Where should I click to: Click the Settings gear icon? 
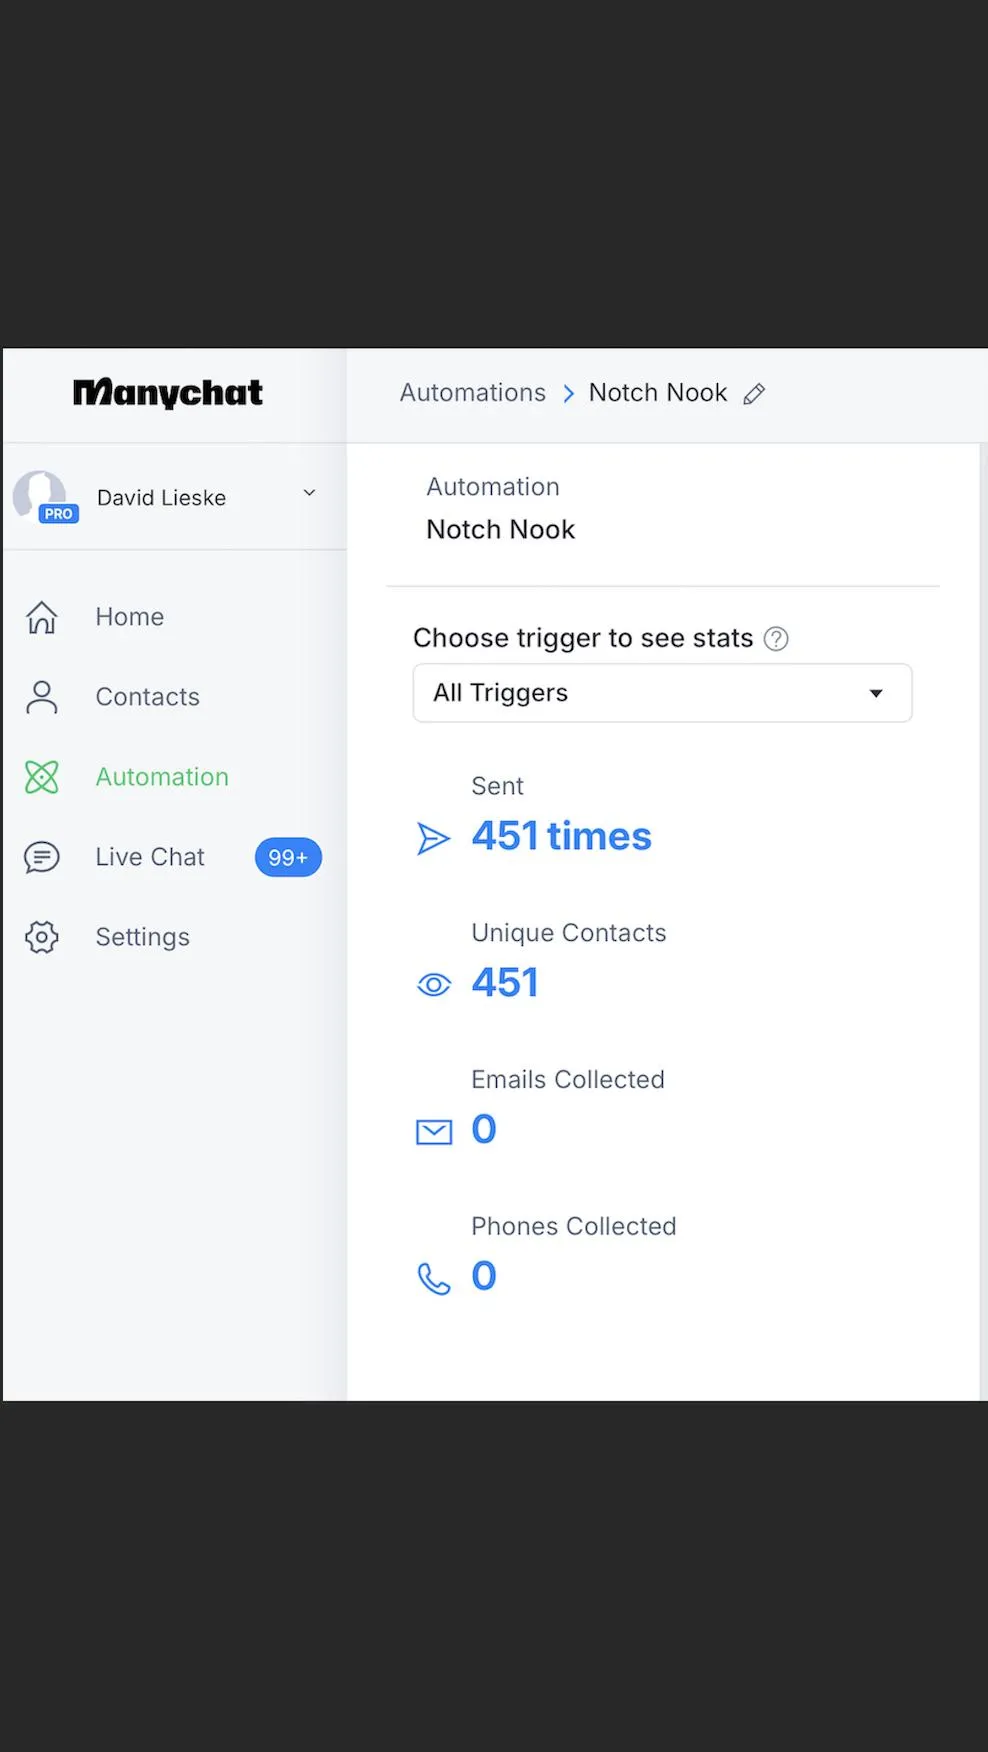[x=42, y=937]
